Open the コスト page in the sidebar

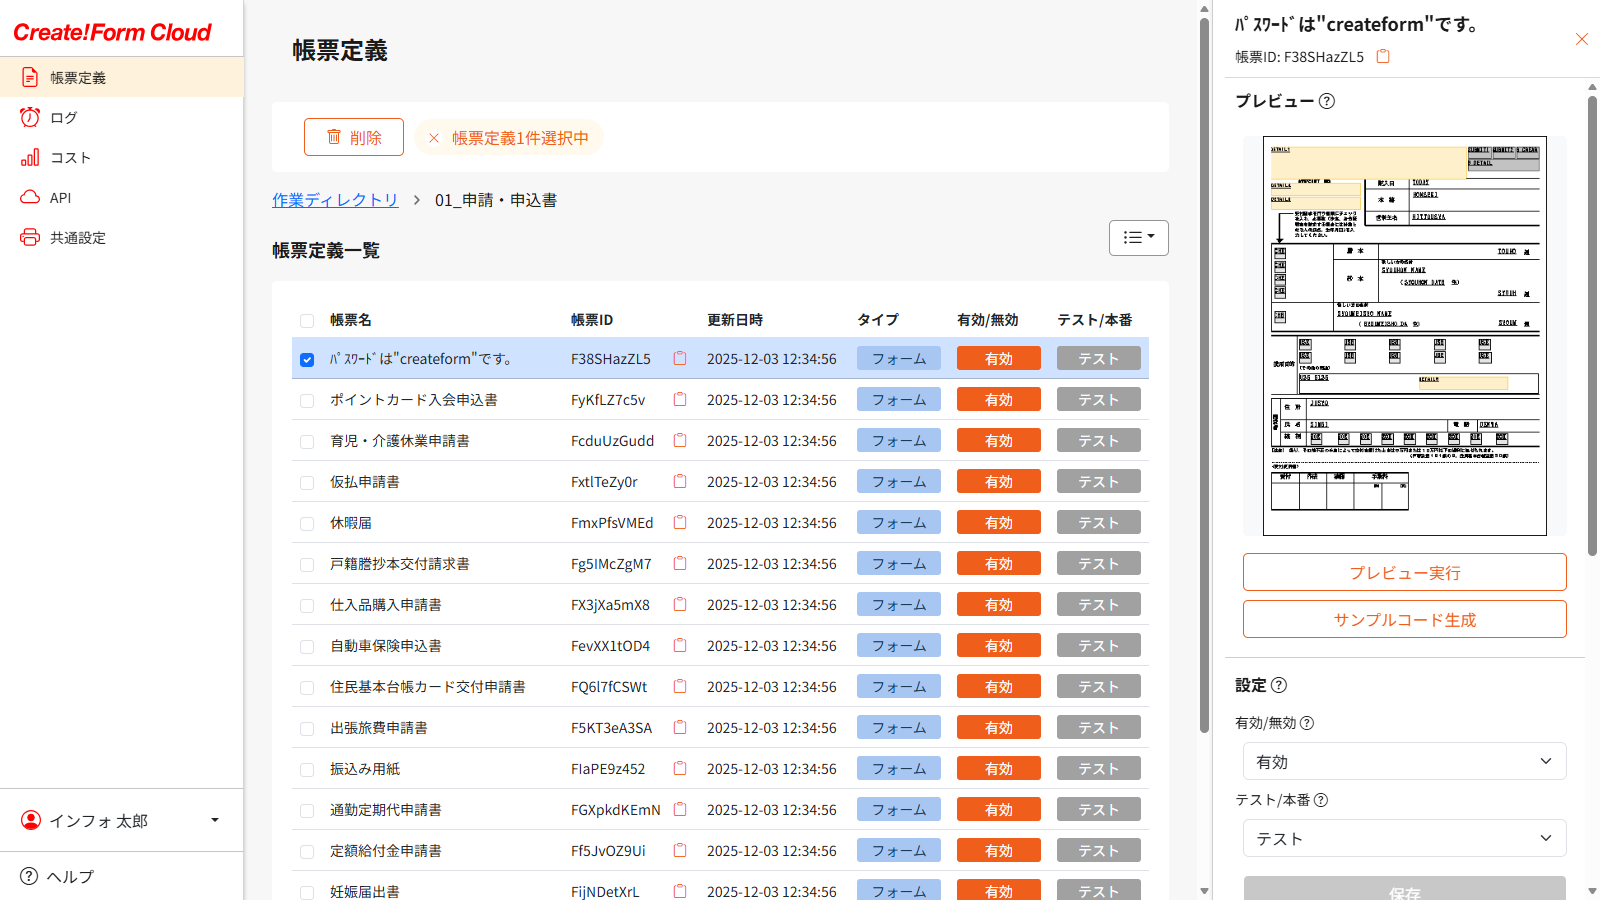pyautogui.click(x=70, y=158)
